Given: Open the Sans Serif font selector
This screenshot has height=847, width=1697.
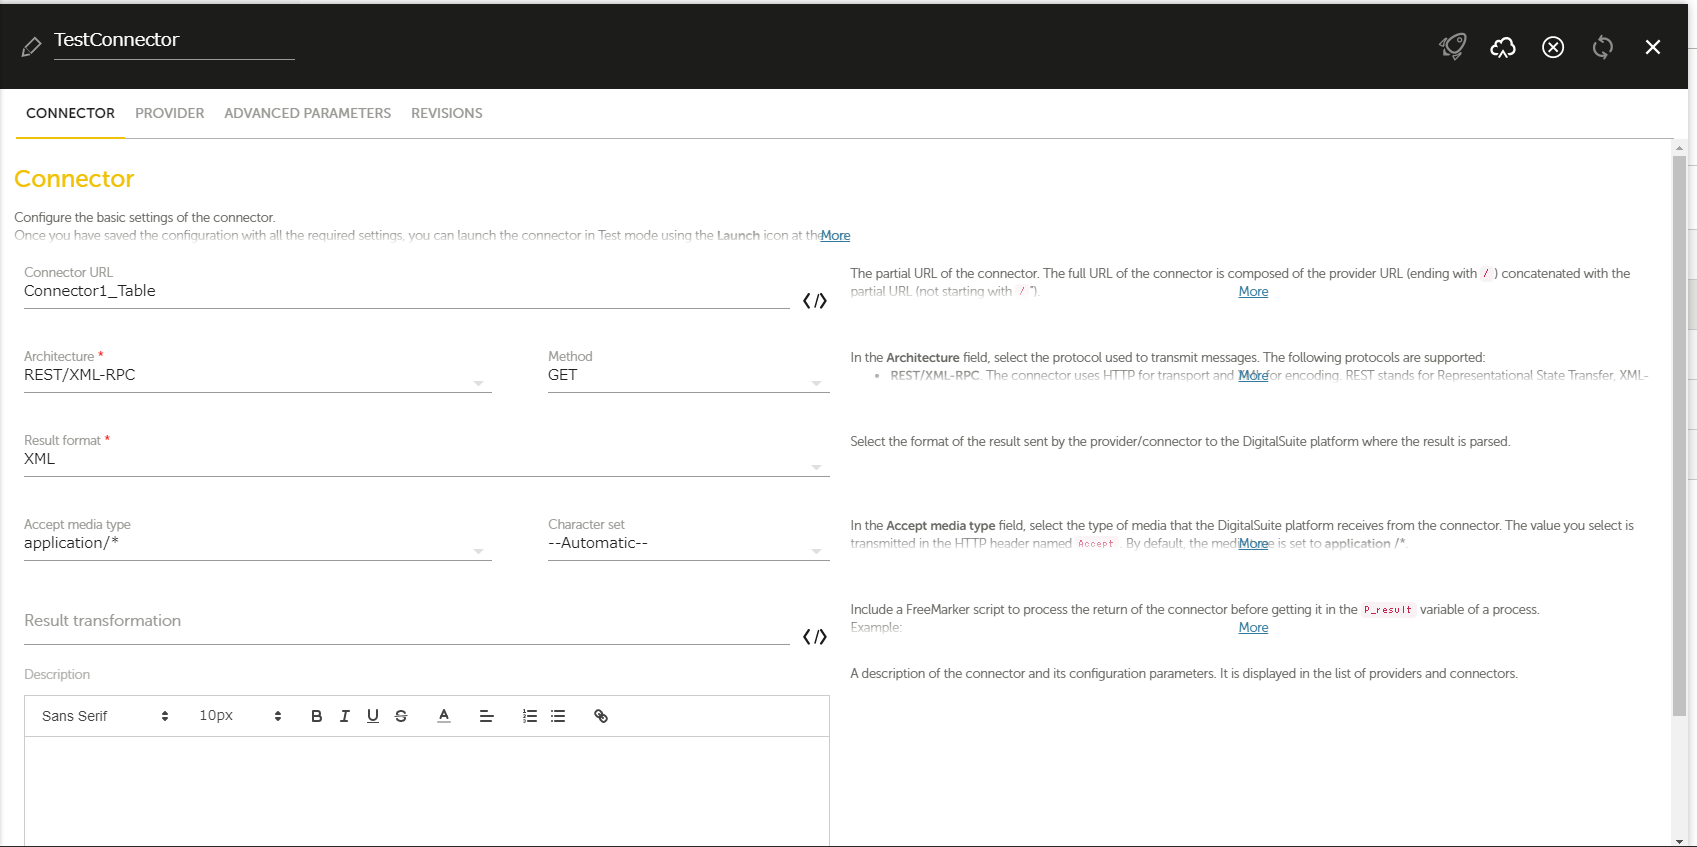Looking at the screenshot, I should point(105,716).
